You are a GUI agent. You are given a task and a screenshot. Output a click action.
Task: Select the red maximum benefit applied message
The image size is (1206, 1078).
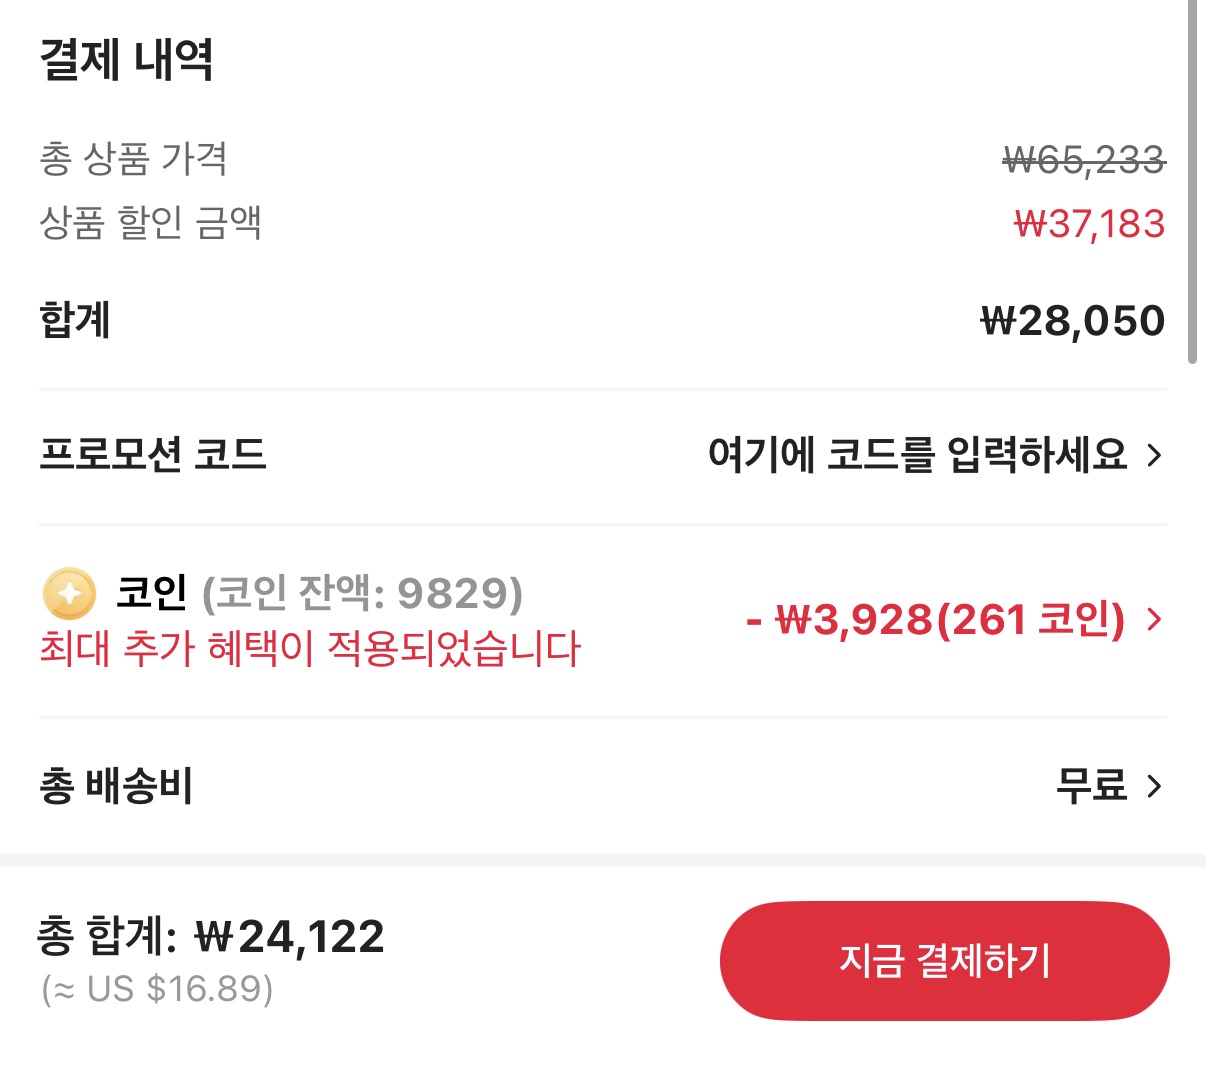point(310,650)
